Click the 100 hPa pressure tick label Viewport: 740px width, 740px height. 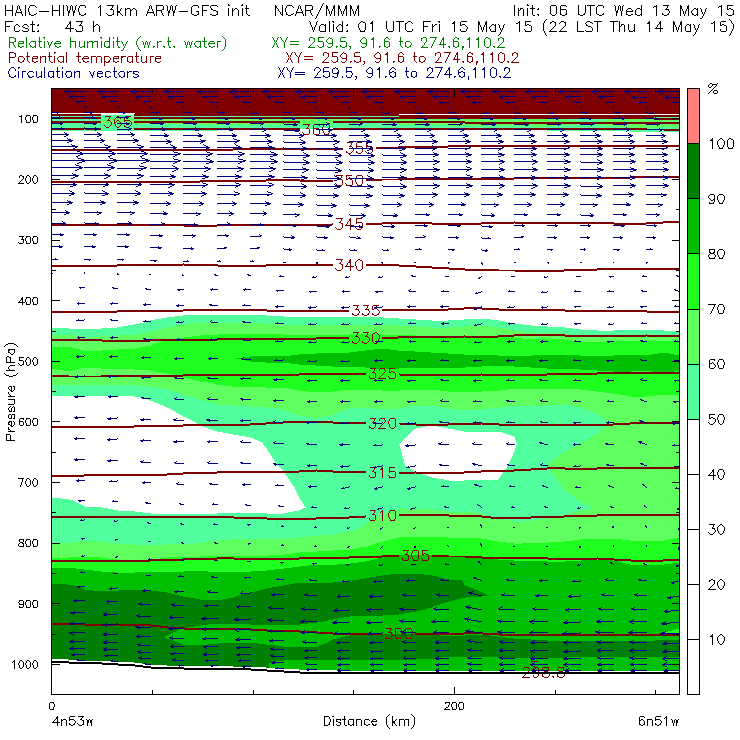tap(28, 119)
